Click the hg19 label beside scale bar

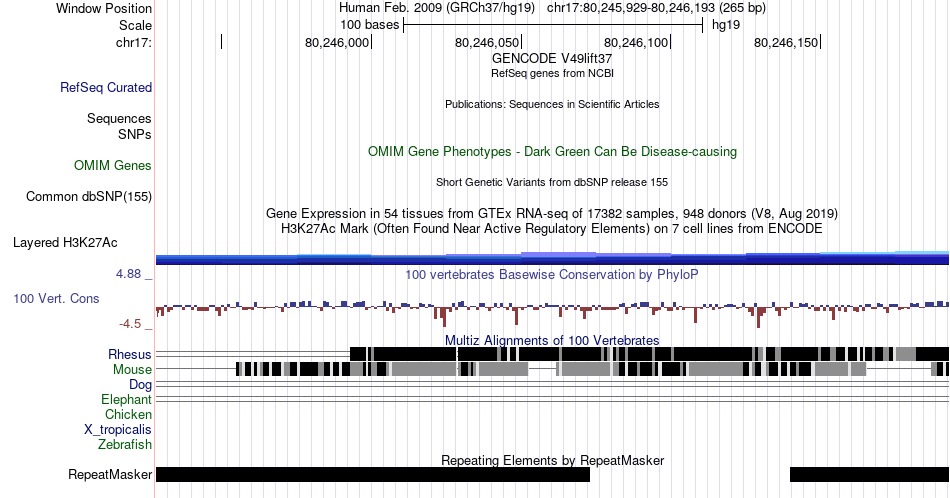726,25
